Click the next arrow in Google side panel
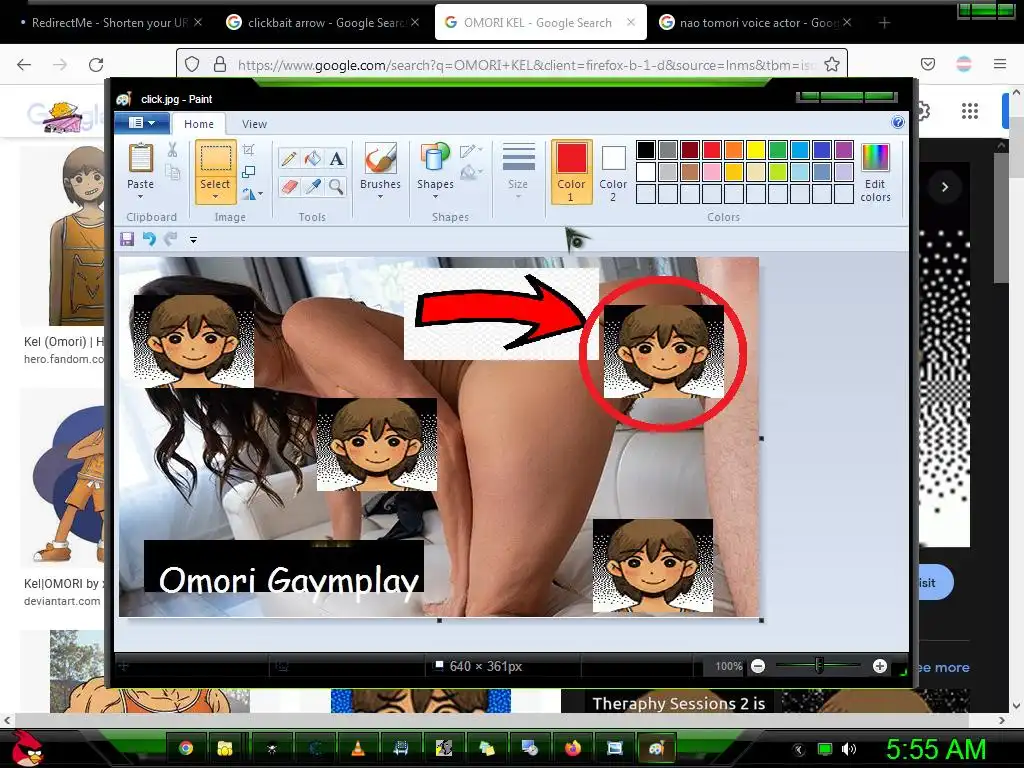Screen dimensions: 1024x768 (944, 187)
